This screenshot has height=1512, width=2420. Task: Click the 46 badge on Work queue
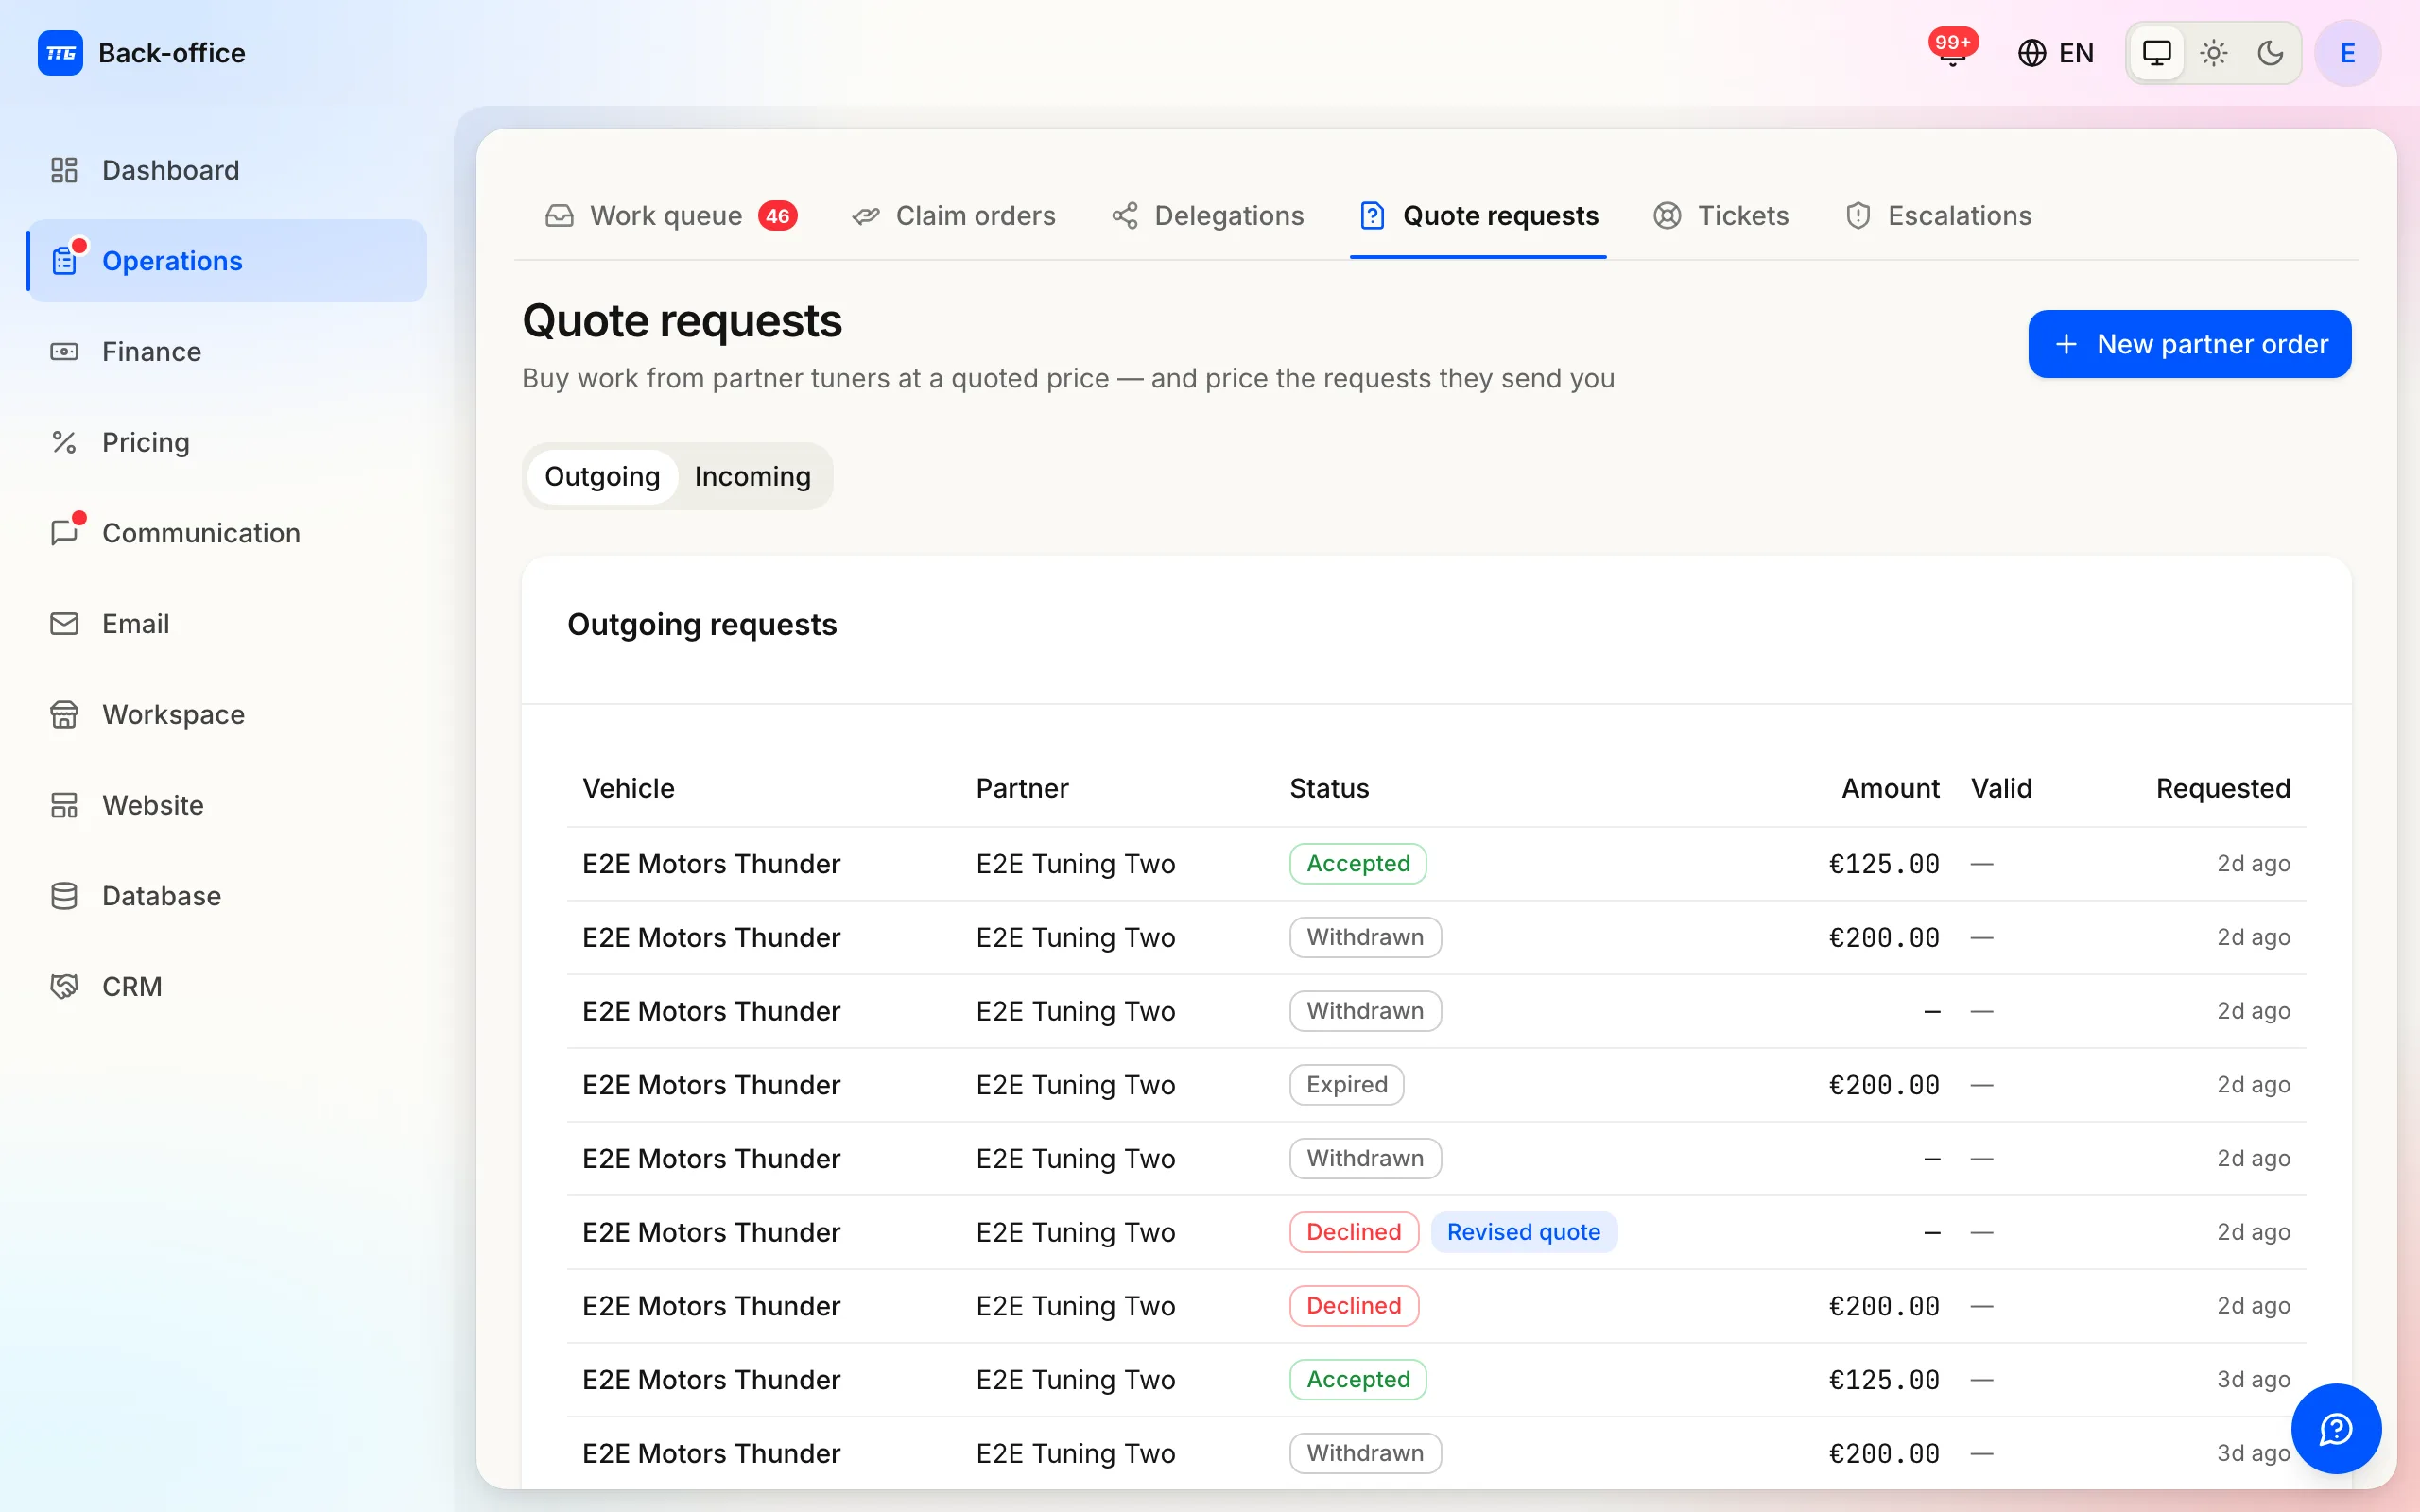(777, 216)
